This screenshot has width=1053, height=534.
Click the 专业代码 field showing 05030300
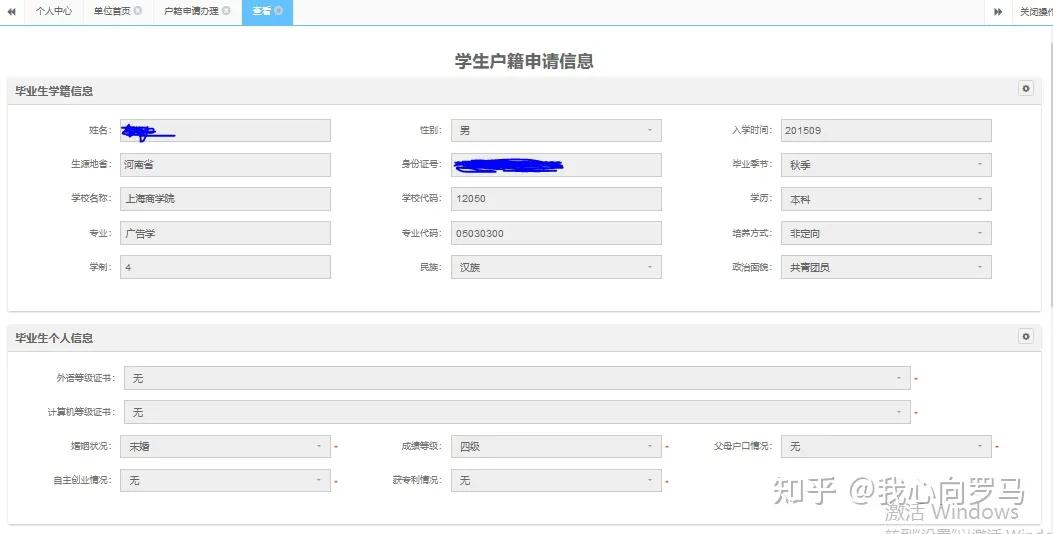pyautogui.click(x=556, y=233)
